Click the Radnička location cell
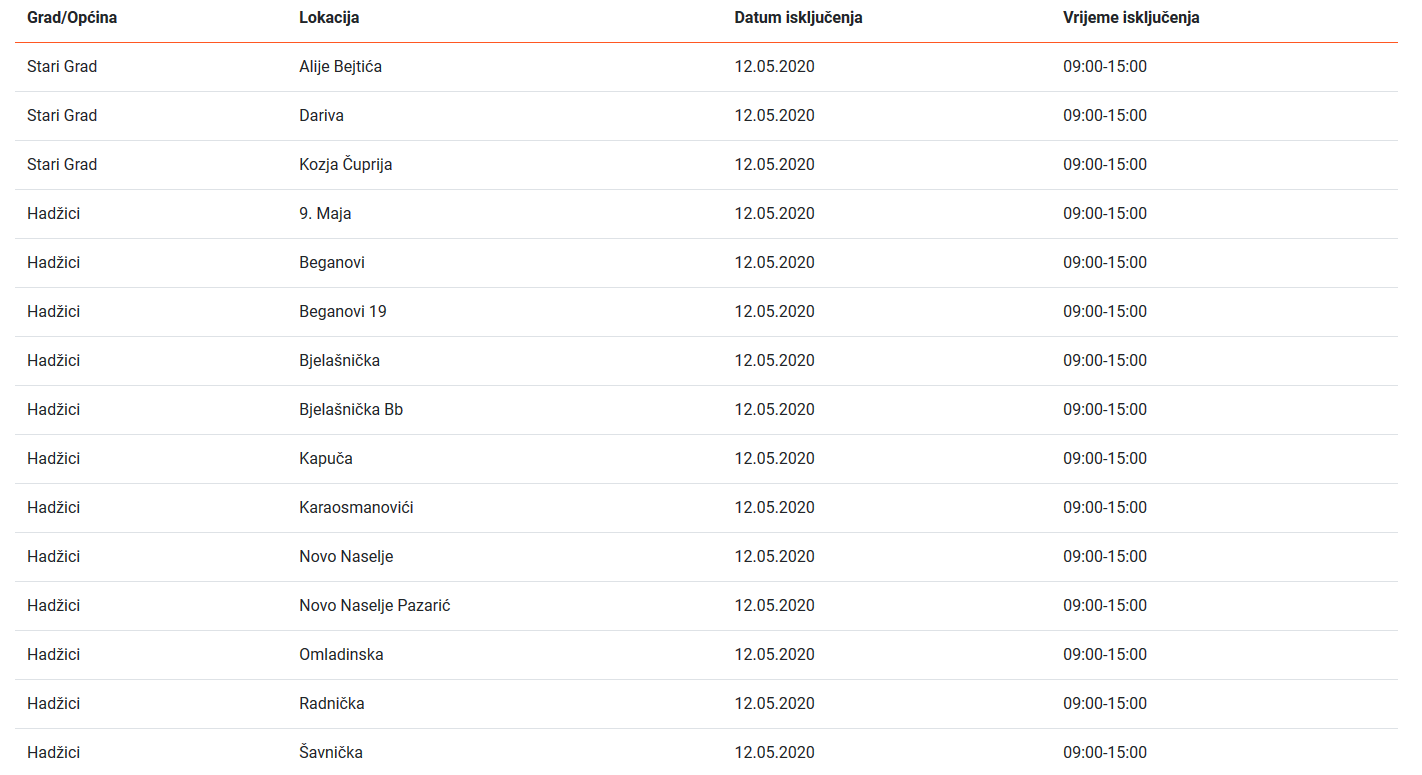1422x775 pixels. point(331,704)
